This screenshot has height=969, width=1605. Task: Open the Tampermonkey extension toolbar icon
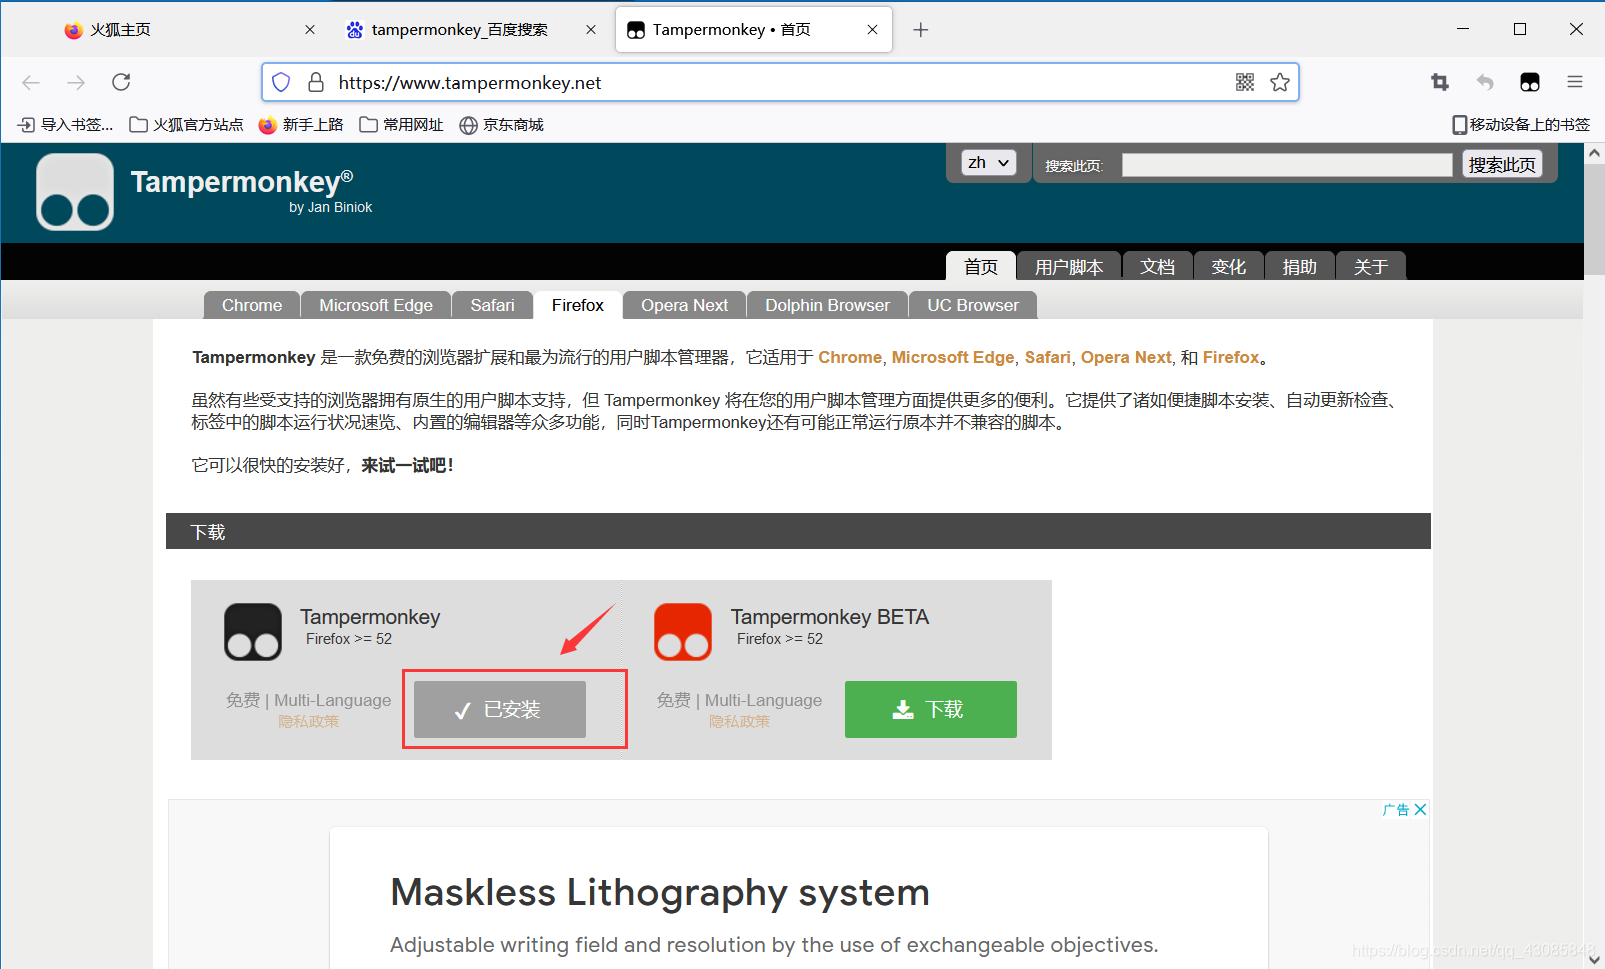1530,82
